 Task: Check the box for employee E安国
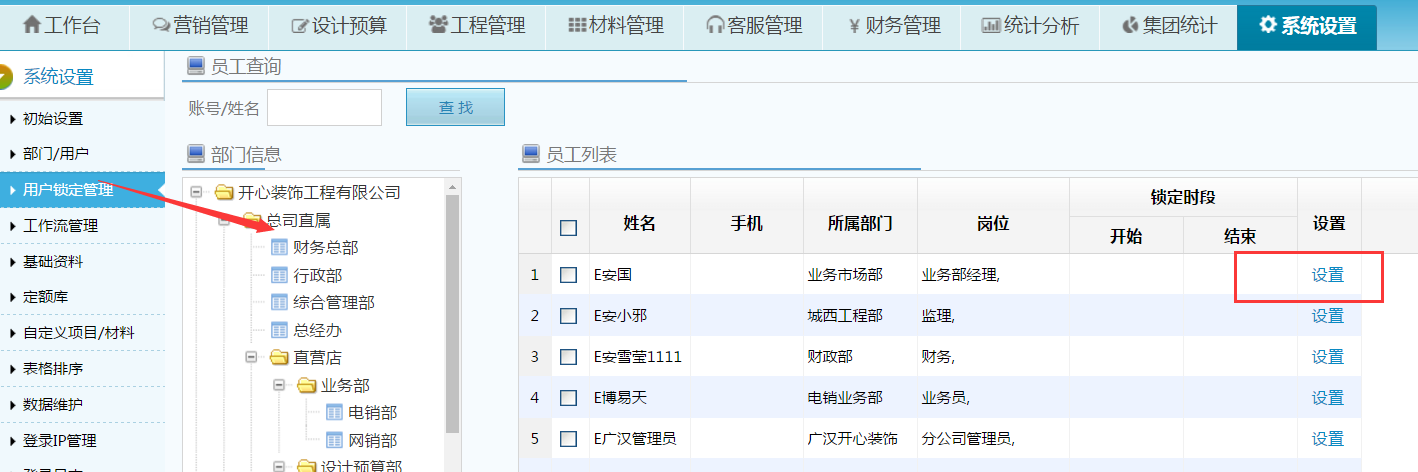(x=568, y=275)
